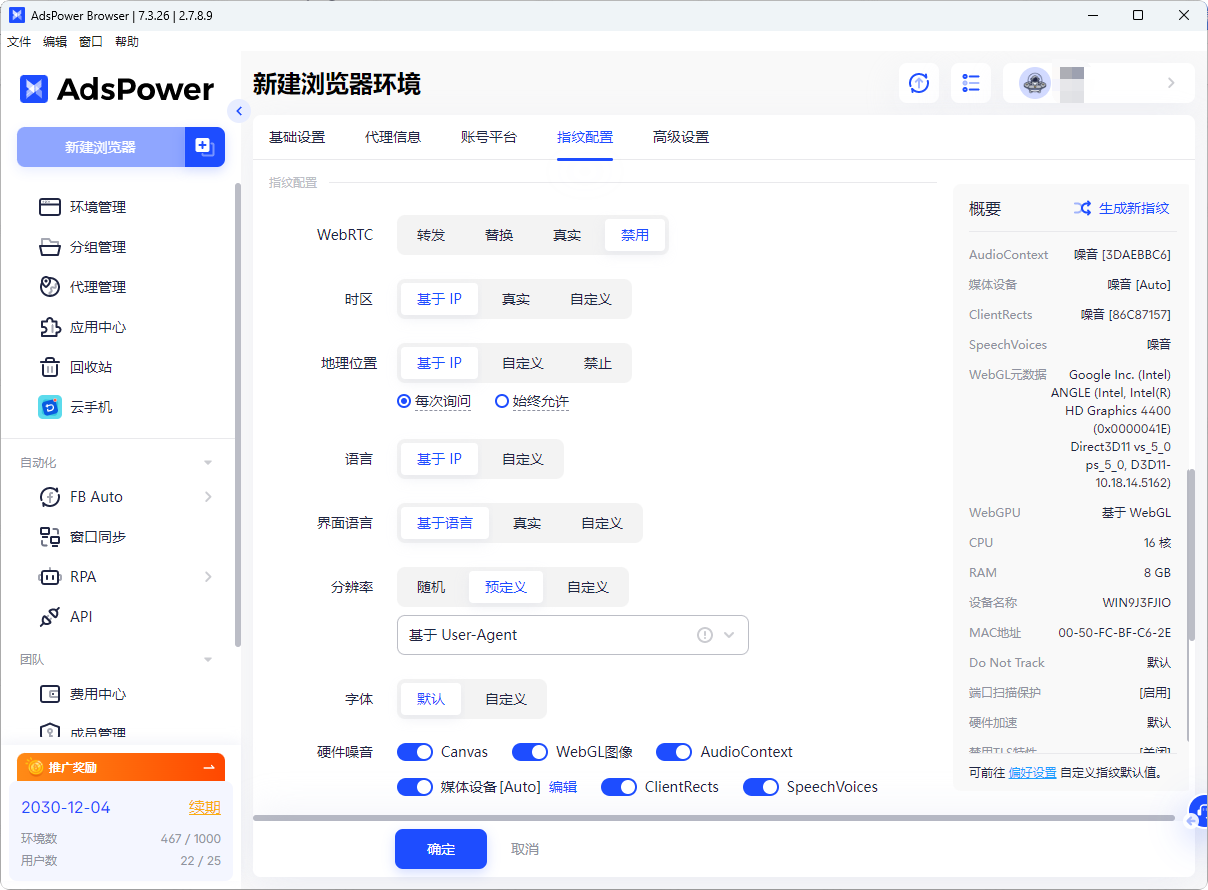
Task: Expand the FB Auto submenu
Action: 208,497
